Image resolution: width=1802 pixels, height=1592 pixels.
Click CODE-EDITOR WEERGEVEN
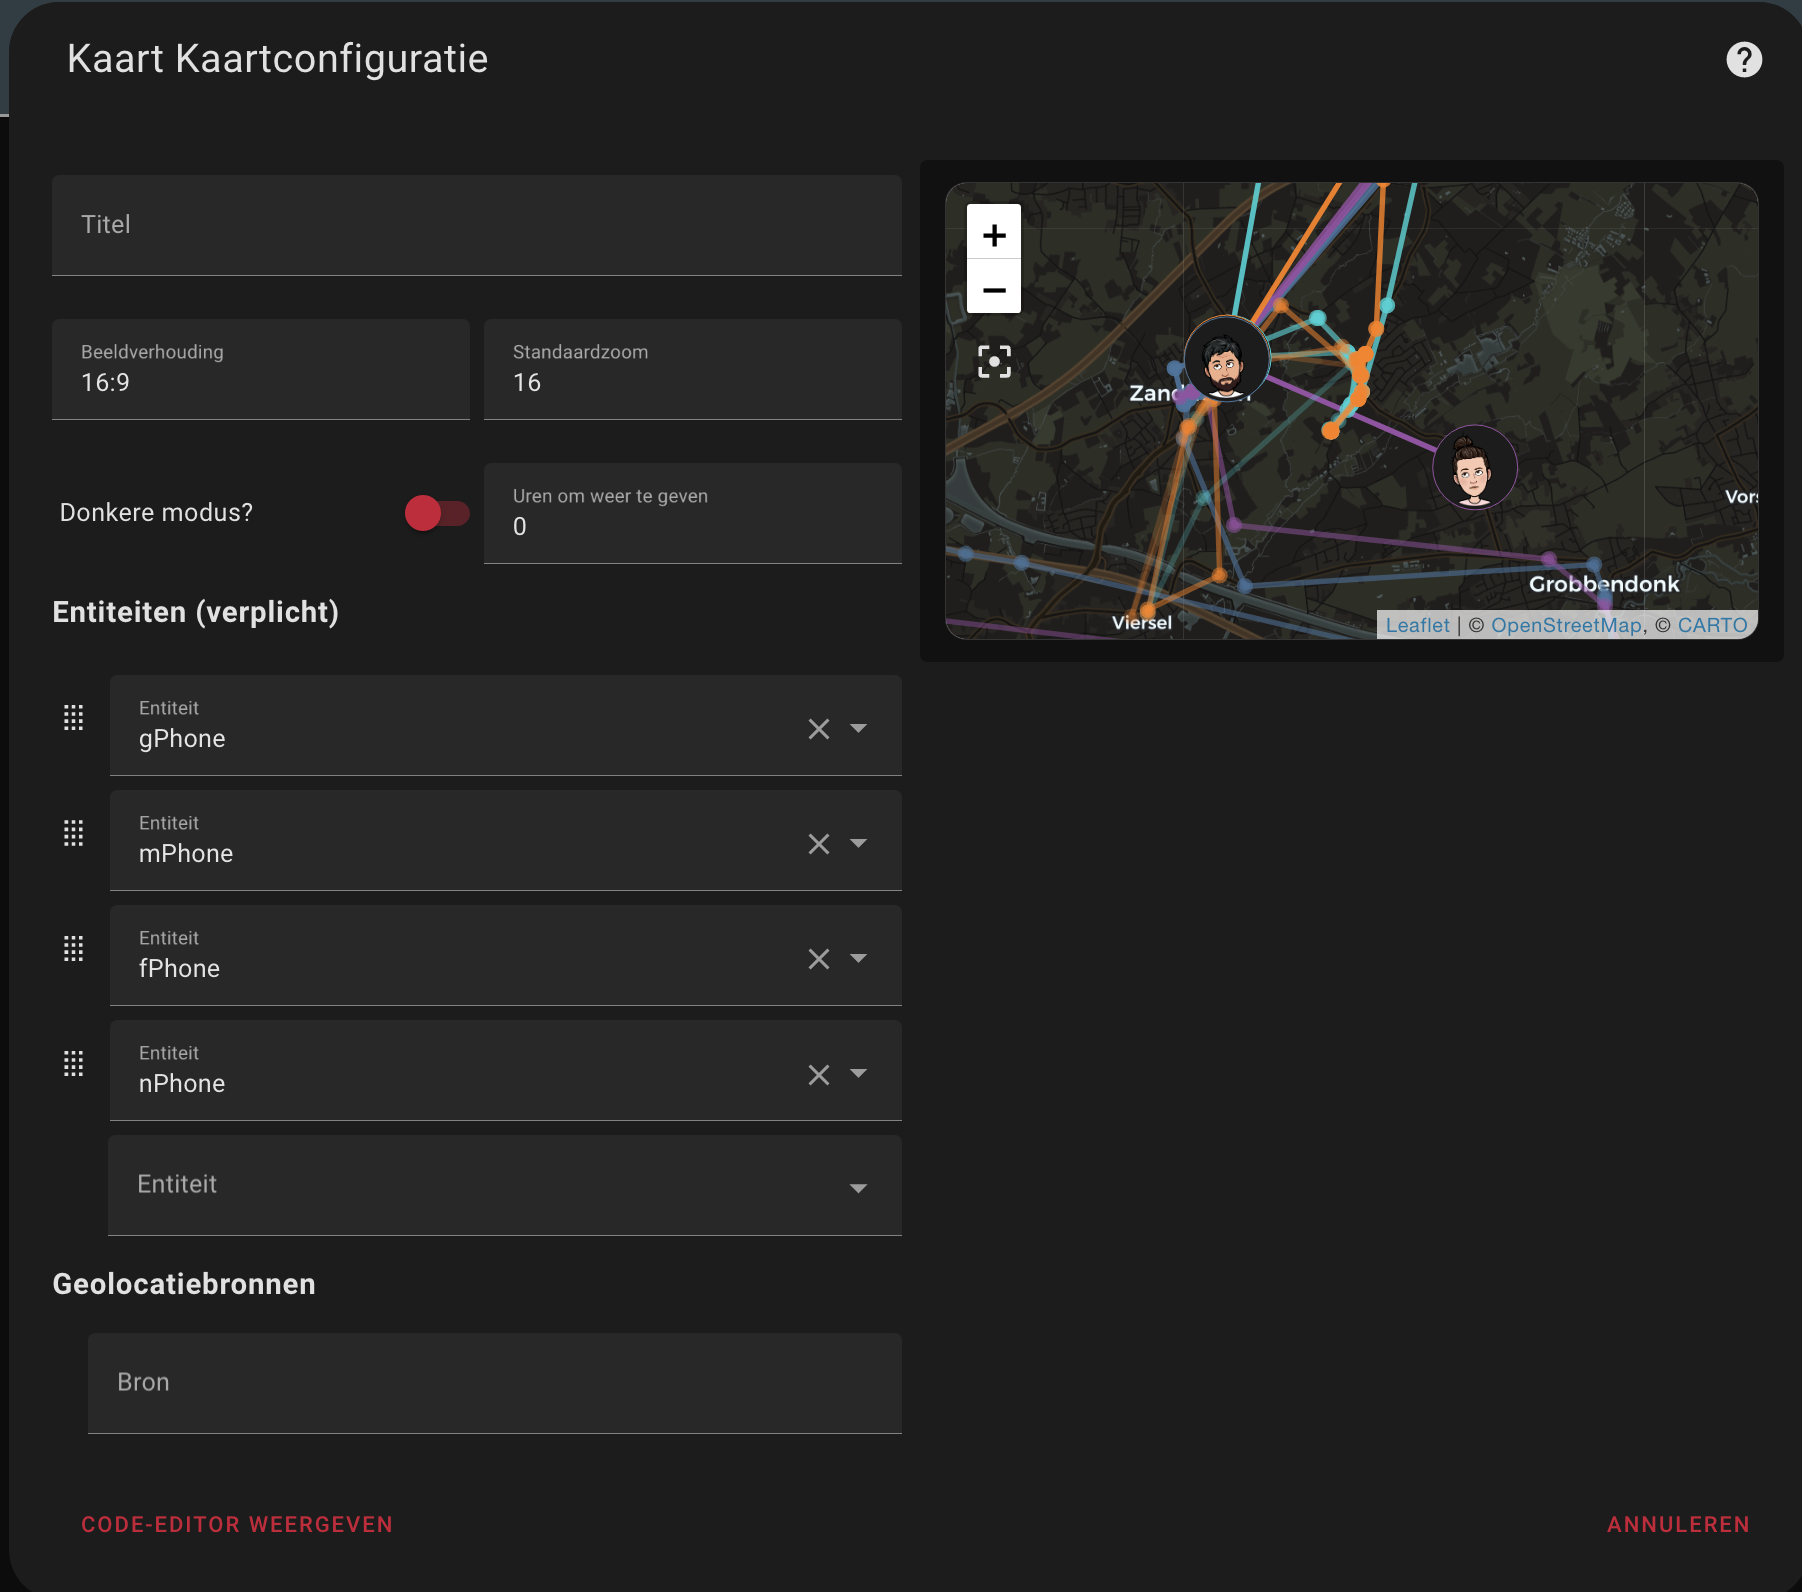[237, 1524]
